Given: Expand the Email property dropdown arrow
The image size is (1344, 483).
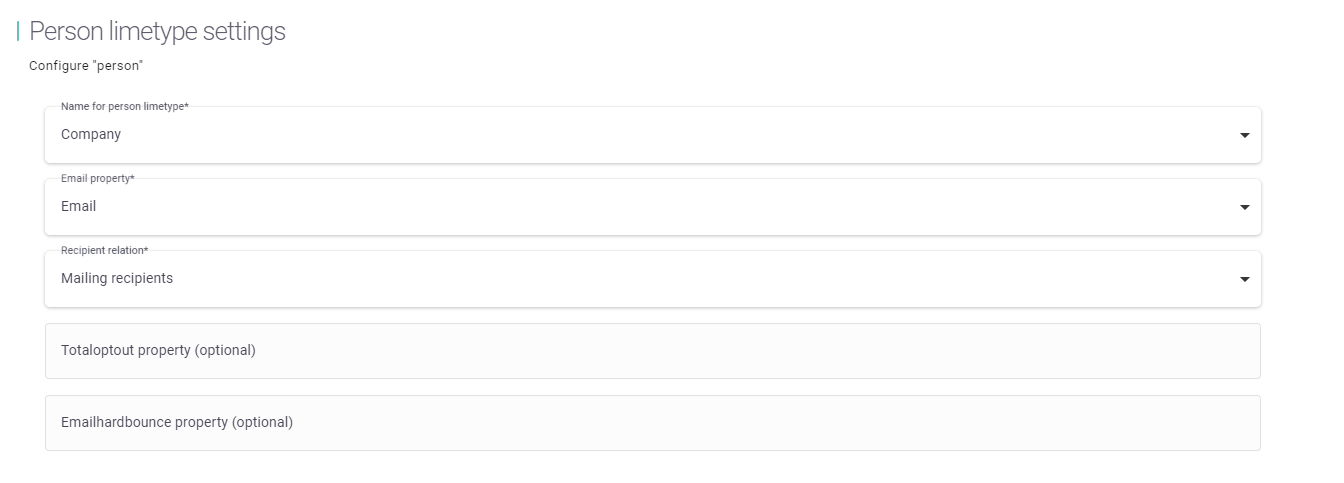Looking at the screenshot, I should click(x=1244, y=207).
